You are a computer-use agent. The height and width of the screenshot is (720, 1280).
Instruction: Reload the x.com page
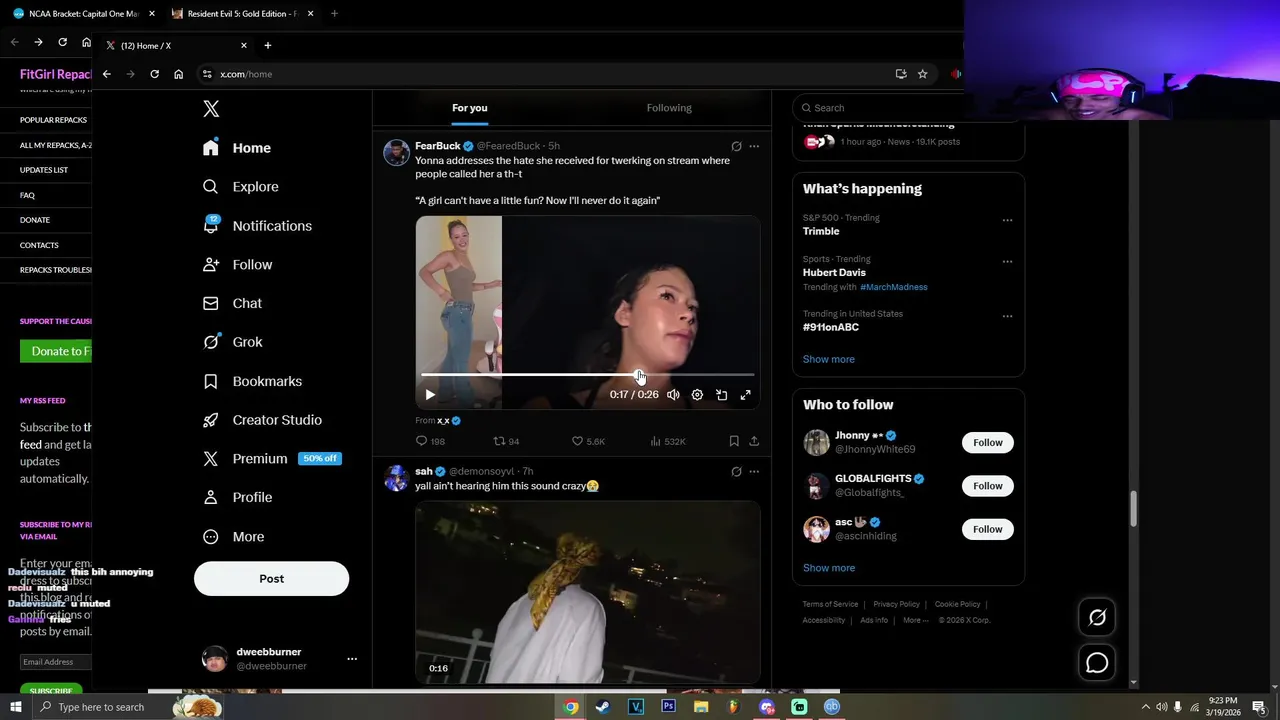(x=154, y=74)
